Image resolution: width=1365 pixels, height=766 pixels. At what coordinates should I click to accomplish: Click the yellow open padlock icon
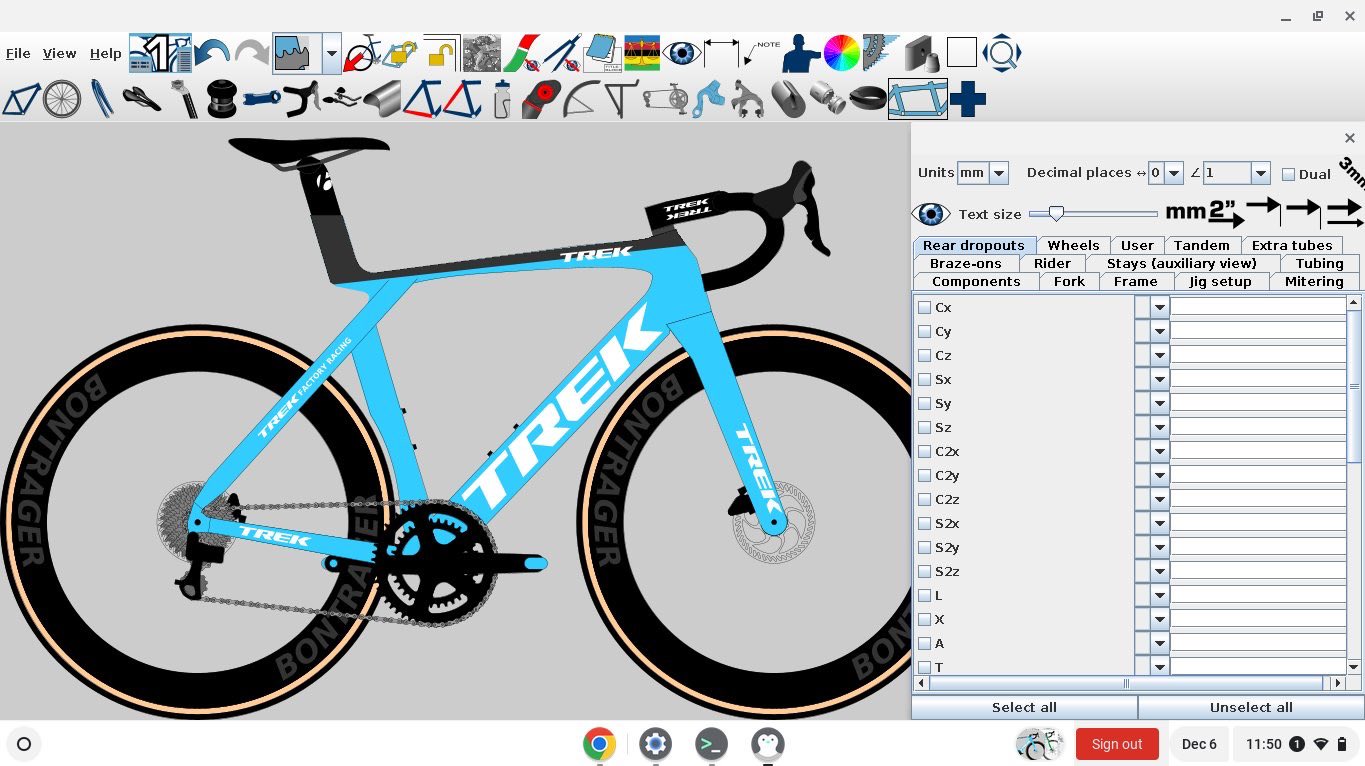pyautogui.click(x=441, y=53)
